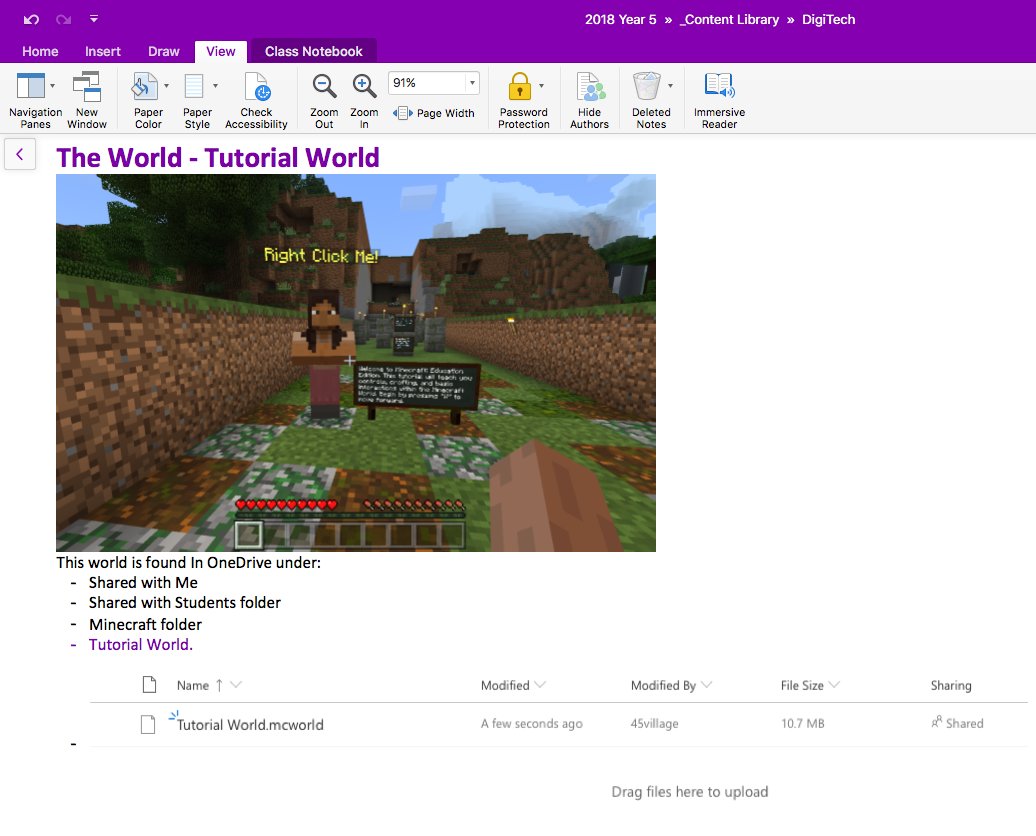Click the 'Shared with Me' bullet

click(143, 583)
